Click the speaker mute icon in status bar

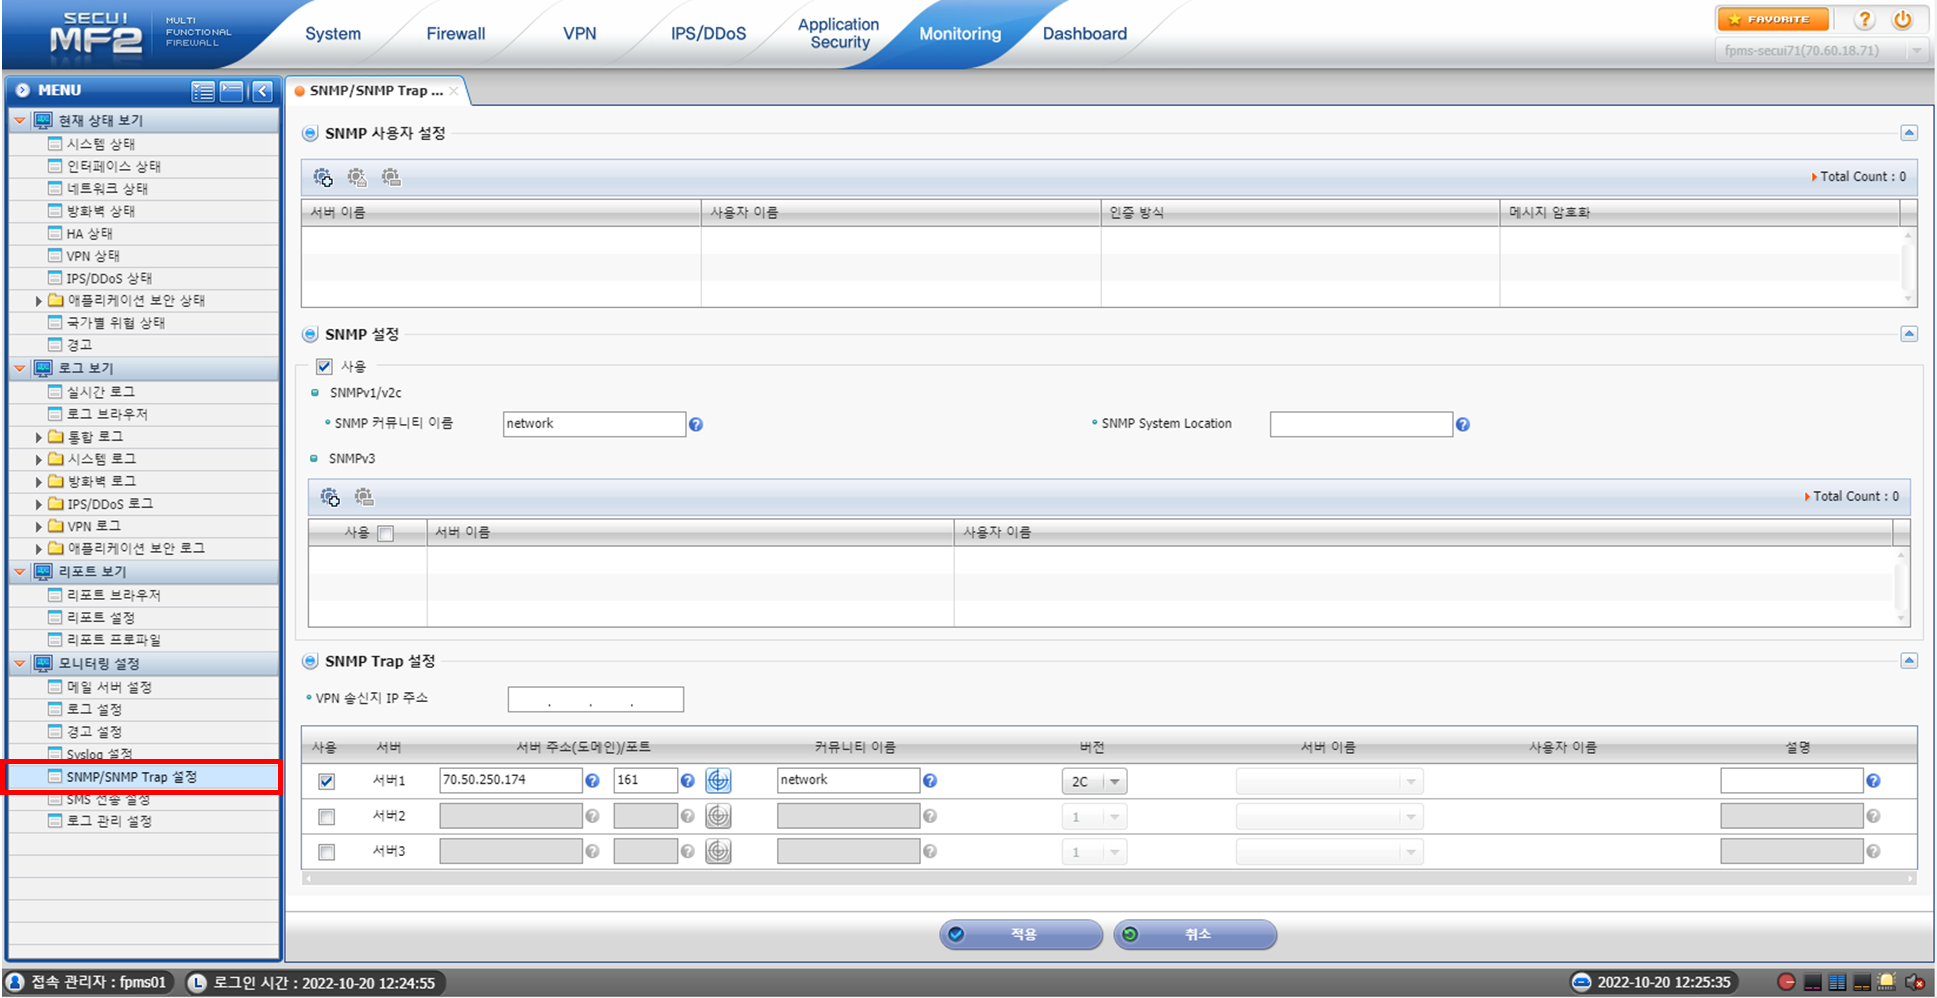tap(1915, 982)
